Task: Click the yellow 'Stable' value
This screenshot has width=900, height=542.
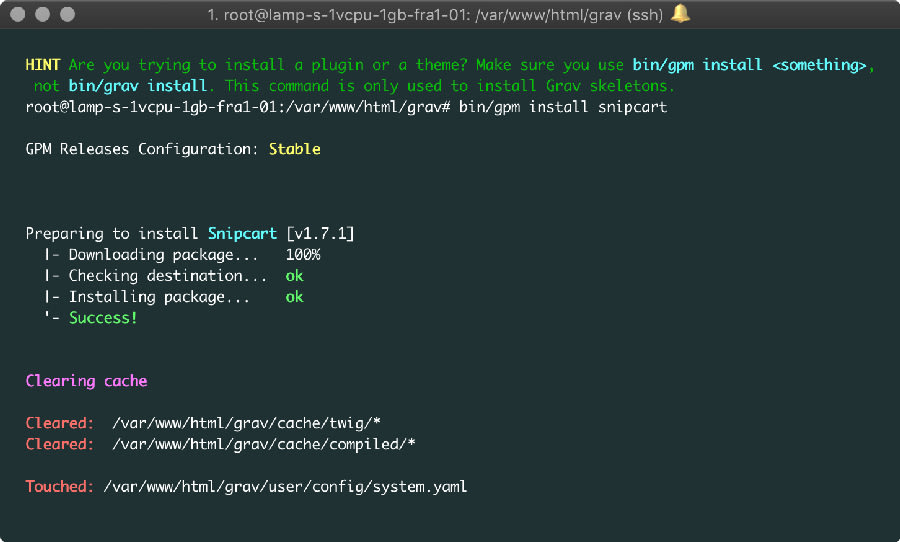Action: pos(294,149)
